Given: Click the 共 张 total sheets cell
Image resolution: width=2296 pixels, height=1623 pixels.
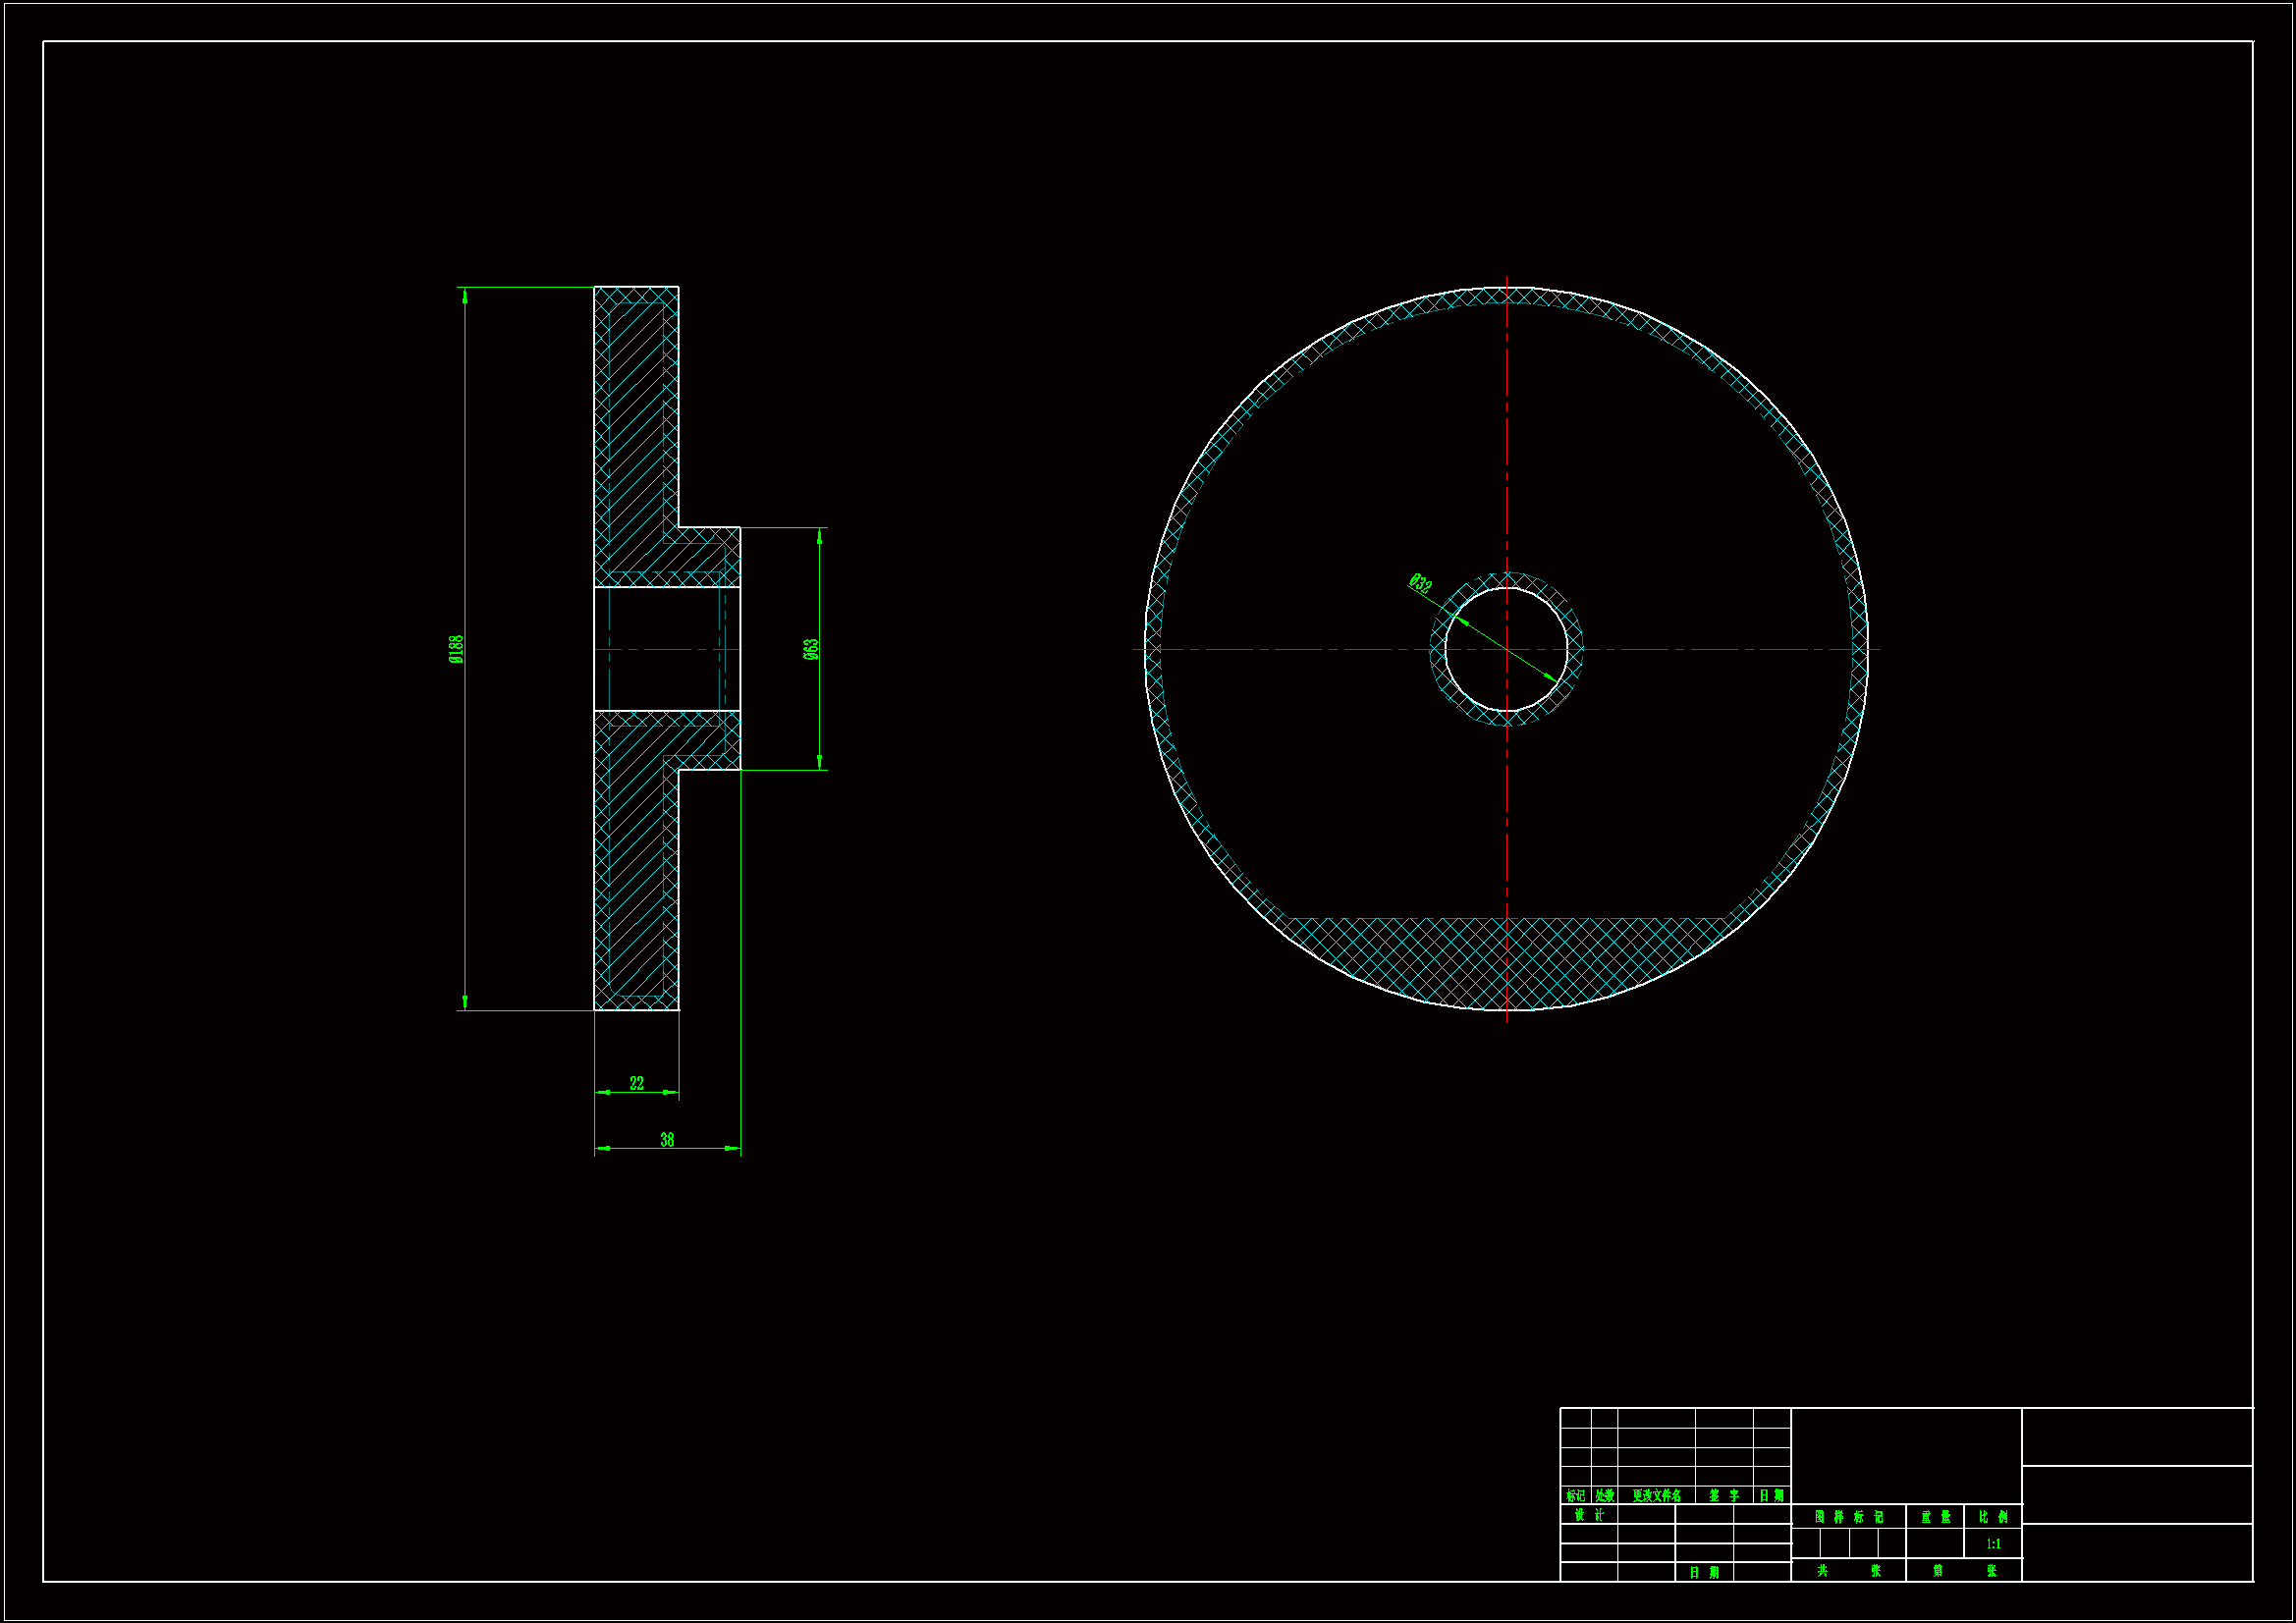Looking at the screenshot, I should point(1848,1571).
